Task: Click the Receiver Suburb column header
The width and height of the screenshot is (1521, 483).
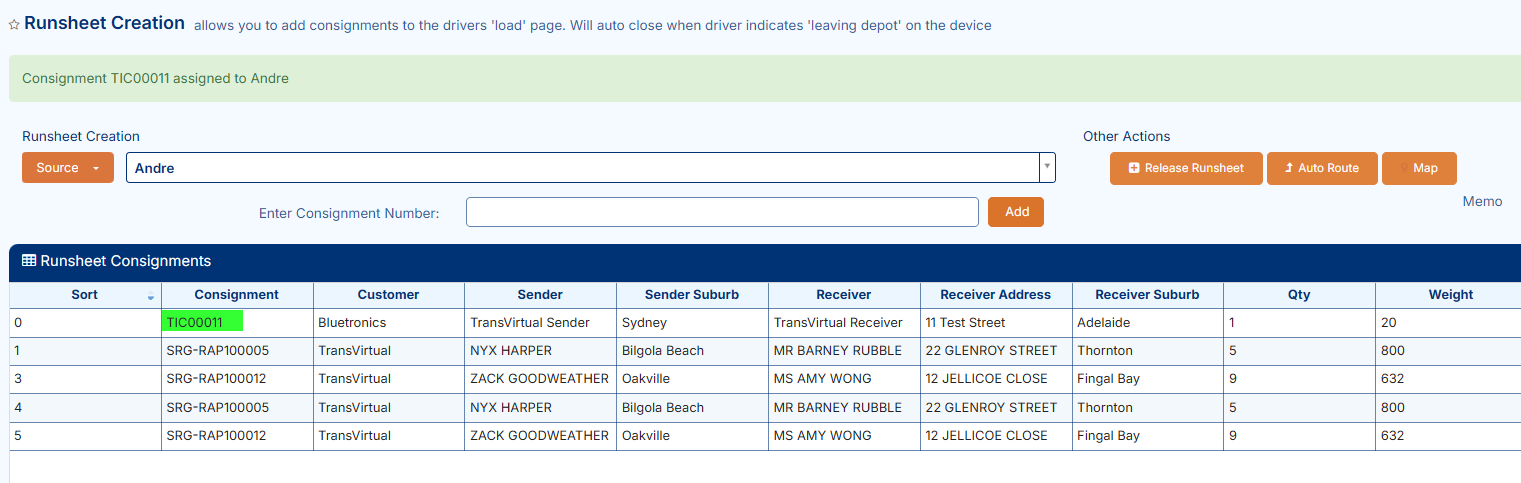Action: click(x=1147, y=295)
